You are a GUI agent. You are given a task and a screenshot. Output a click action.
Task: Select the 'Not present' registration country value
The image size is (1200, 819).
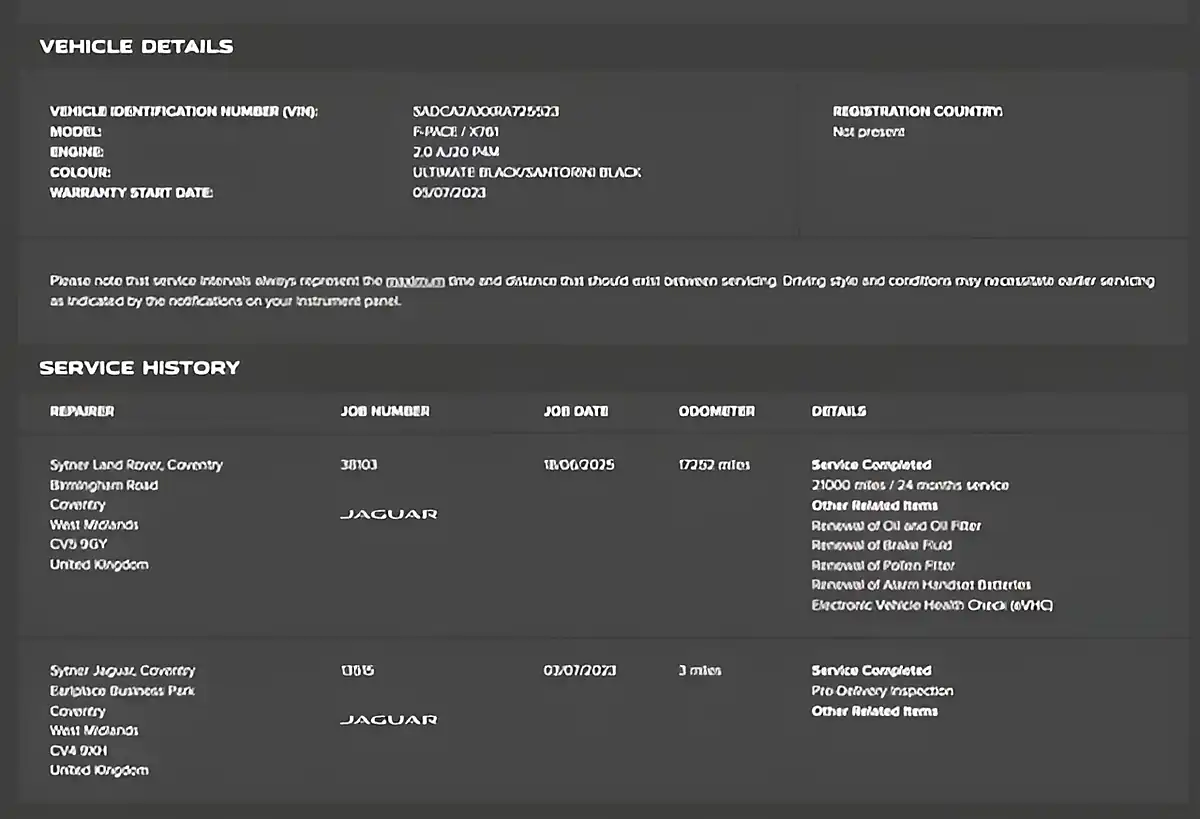(868, 131)
